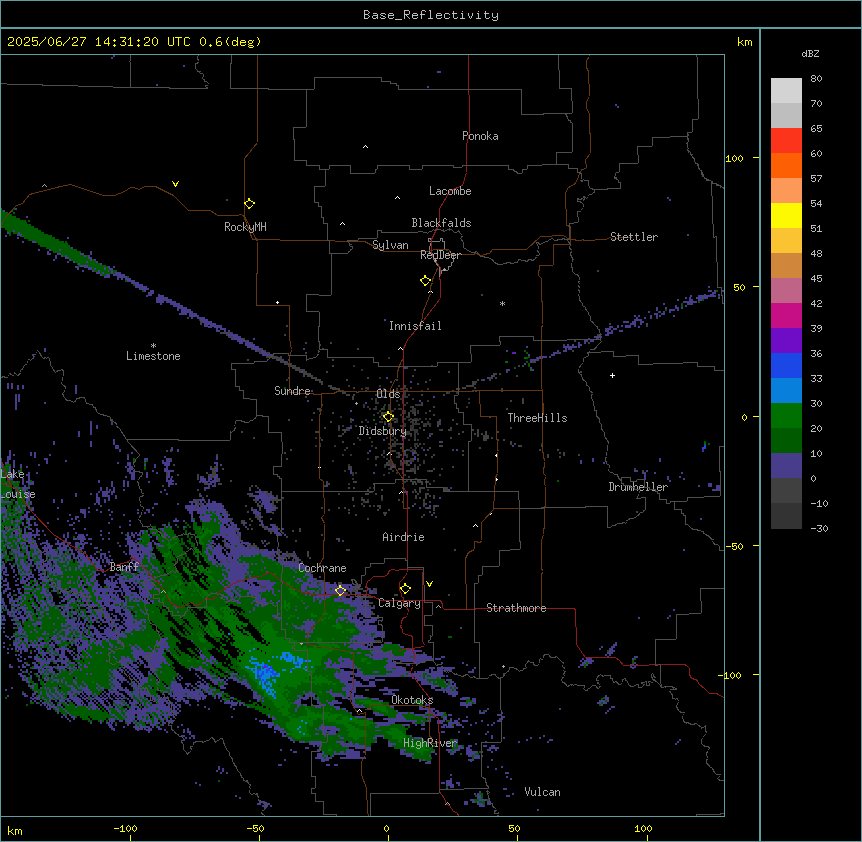This screenshot has width=862, height=842.
Task: Click the white plus marker north of Drumheller
Action: click(x=612, y=375)
